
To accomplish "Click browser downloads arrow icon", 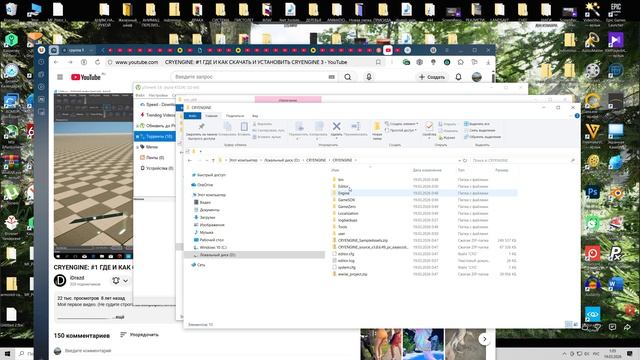I will pos(488,62).
